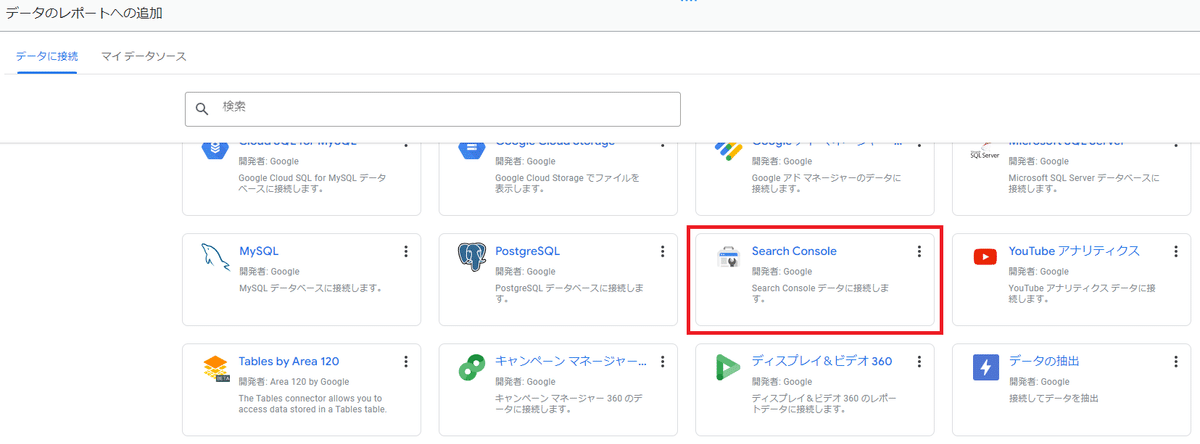Image resolution: width=1200 pixels, height=444 pixels.
Task: Open MySQL card more options menu
Action: tap(405, 251)
